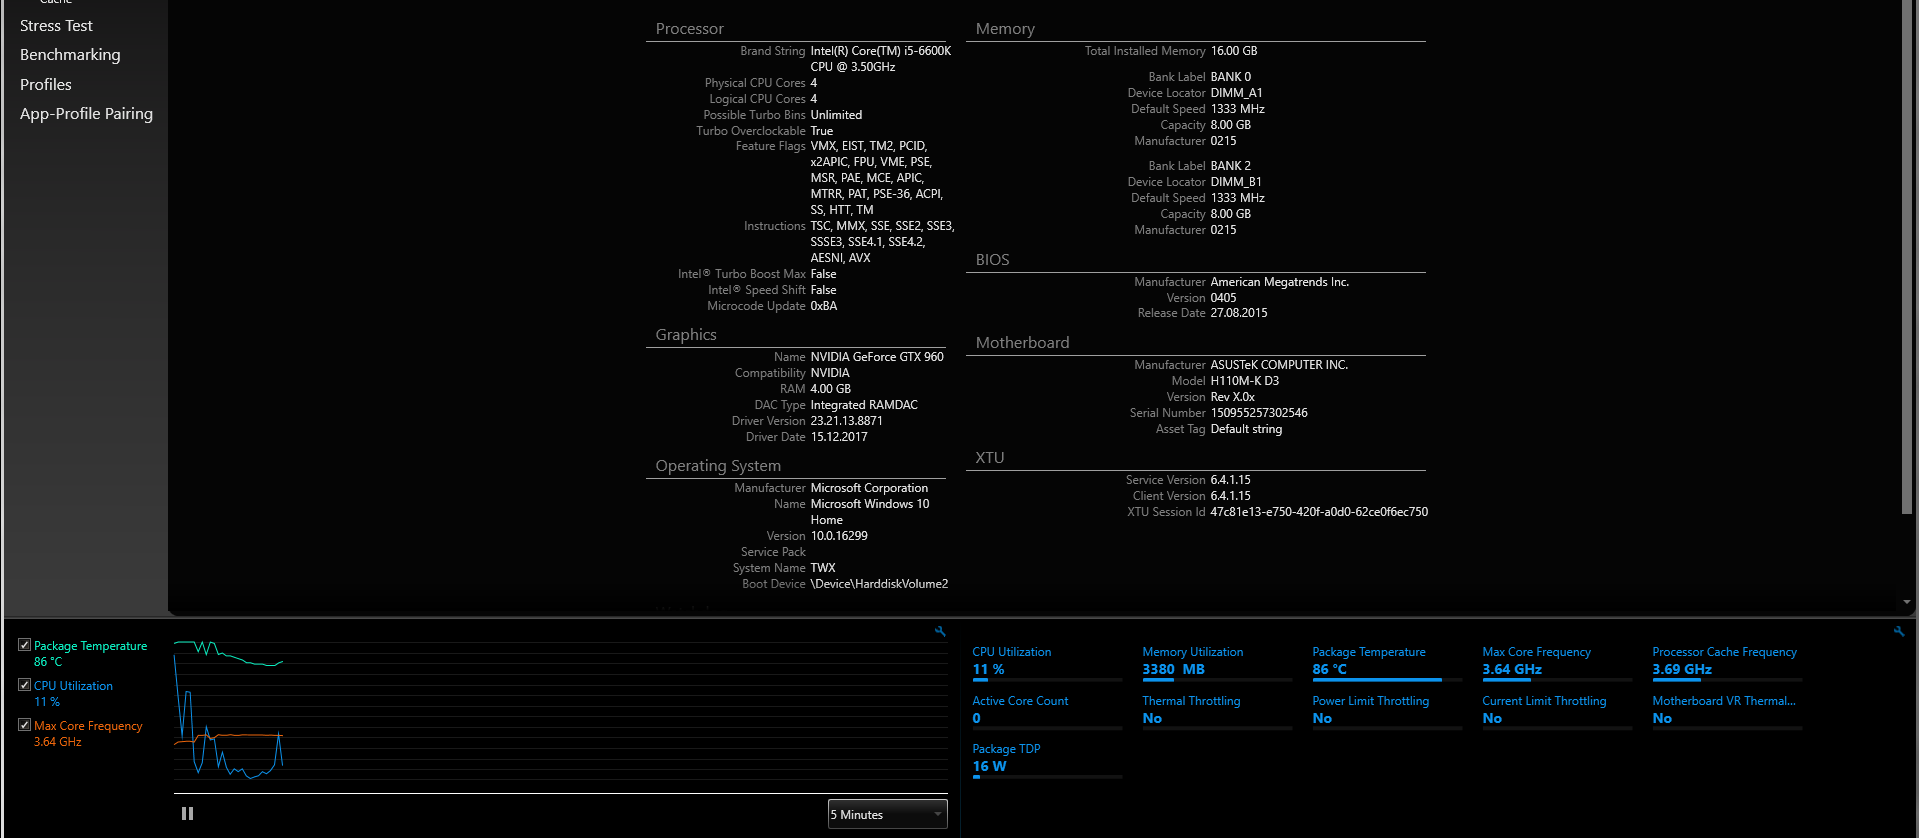Click motherboard model H110M-K D3
The image size is (1919, 838).
click(x=1244, y=381)
